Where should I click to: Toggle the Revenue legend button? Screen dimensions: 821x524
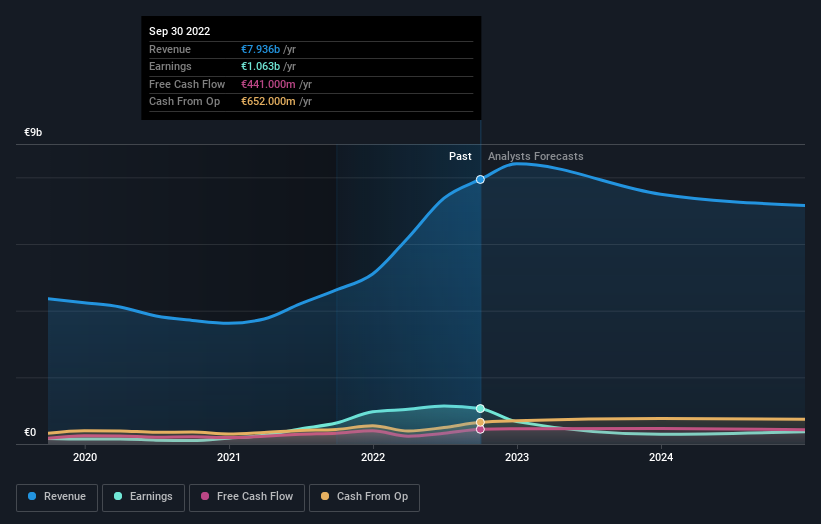click(x=57, y=497)
